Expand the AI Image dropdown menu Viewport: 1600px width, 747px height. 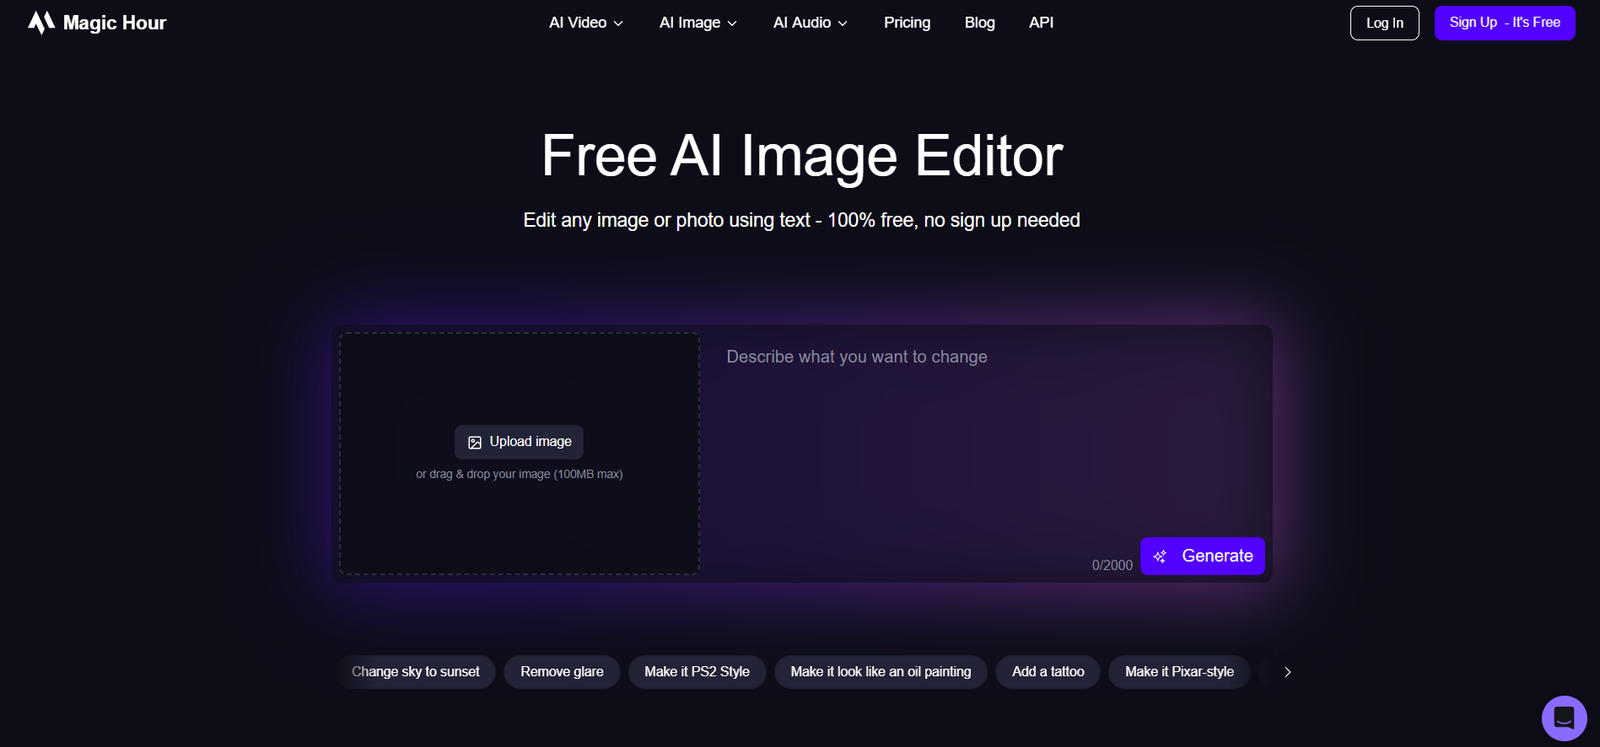point(698,23)
